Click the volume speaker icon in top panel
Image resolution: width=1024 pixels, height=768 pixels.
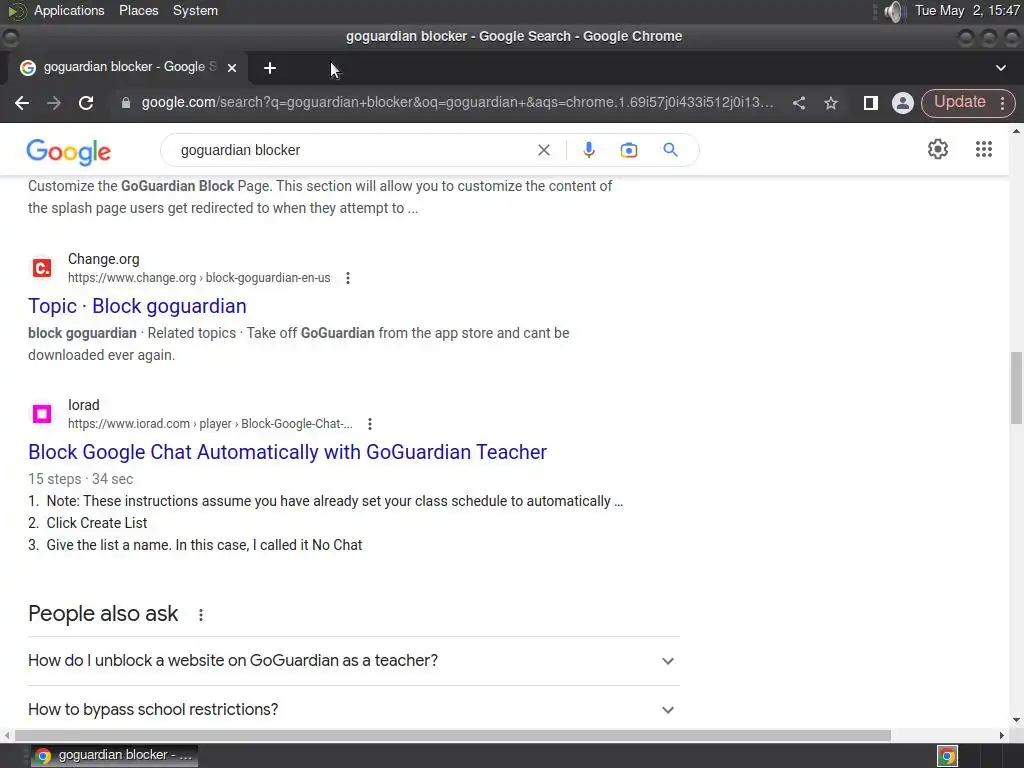[x=893, y=11]
